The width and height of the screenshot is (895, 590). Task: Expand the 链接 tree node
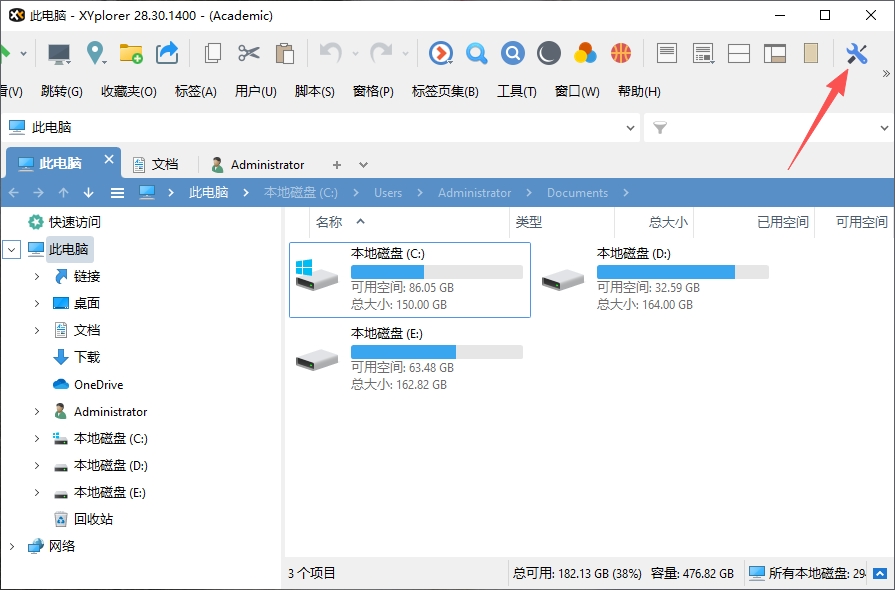37,277
